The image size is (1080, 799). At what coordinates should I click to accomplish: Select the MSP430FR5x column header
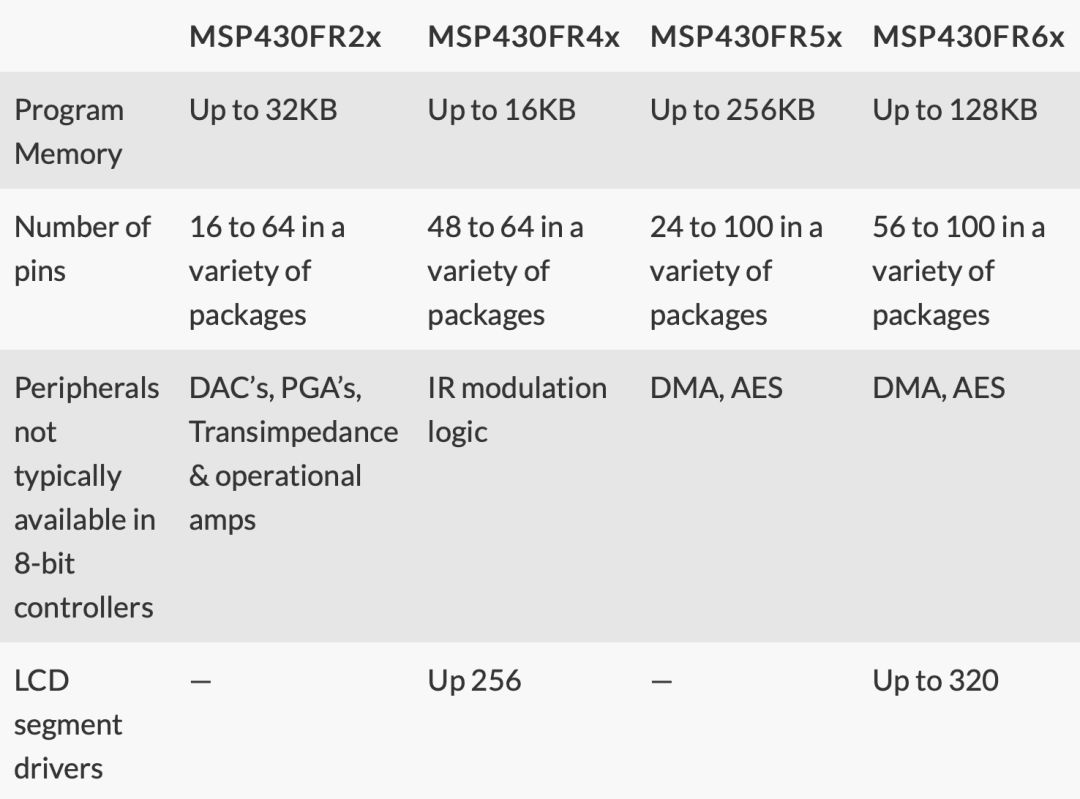746,37
